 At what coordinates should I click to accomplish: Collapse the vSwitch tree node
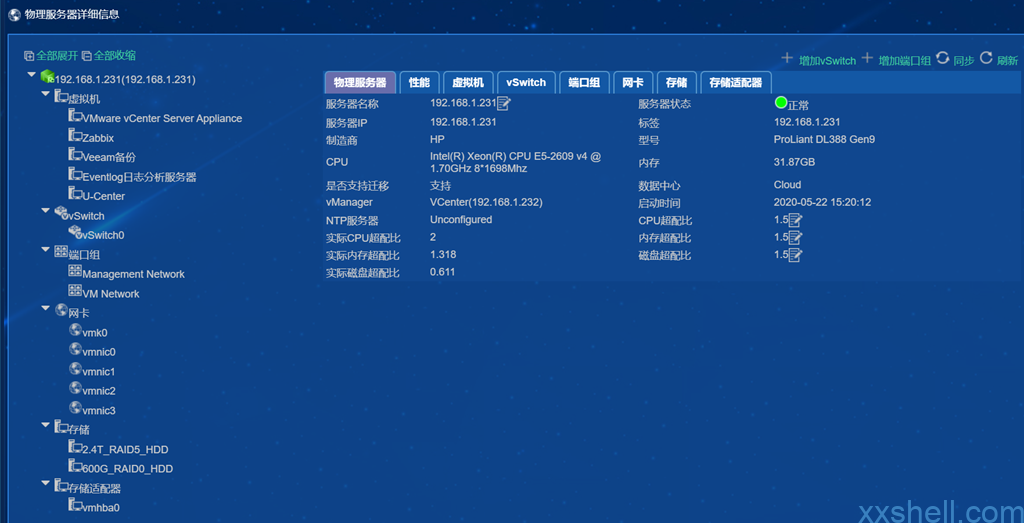point(46,211)
